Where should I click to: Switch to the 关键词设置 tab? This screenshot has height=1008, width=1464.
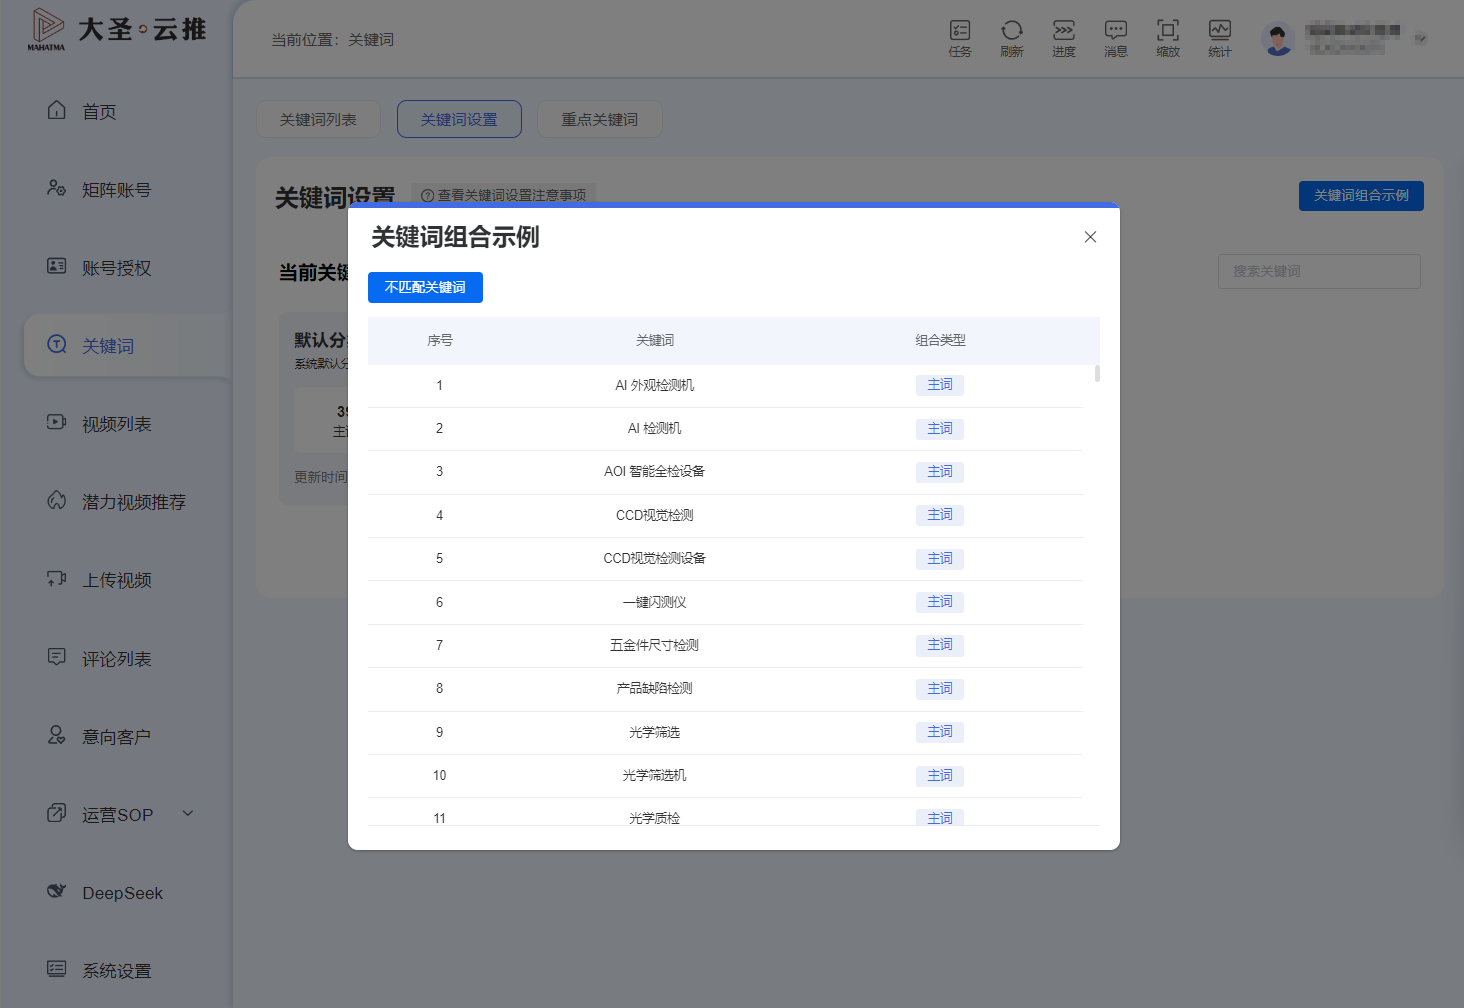click(459, 119)
